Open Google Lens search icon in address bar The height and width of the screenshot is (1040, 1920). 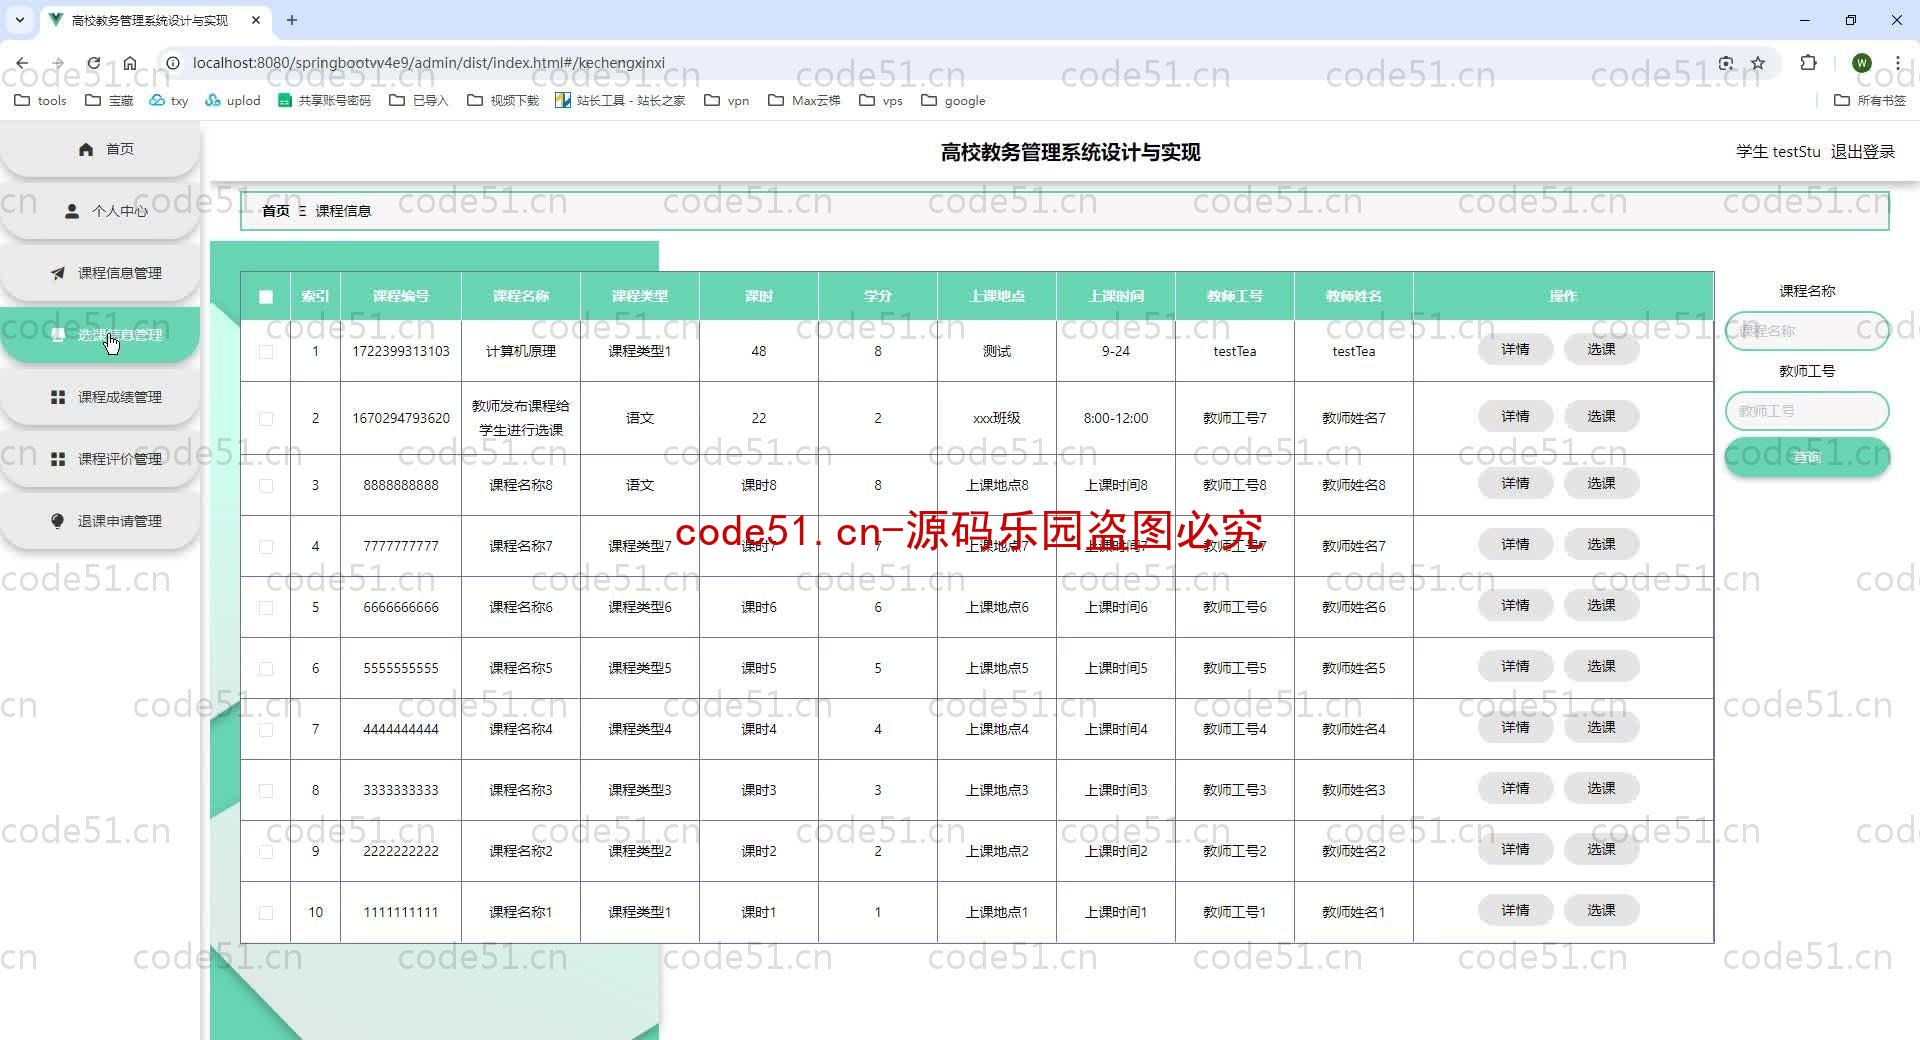pyautogui.click(x=1726, y=63)
